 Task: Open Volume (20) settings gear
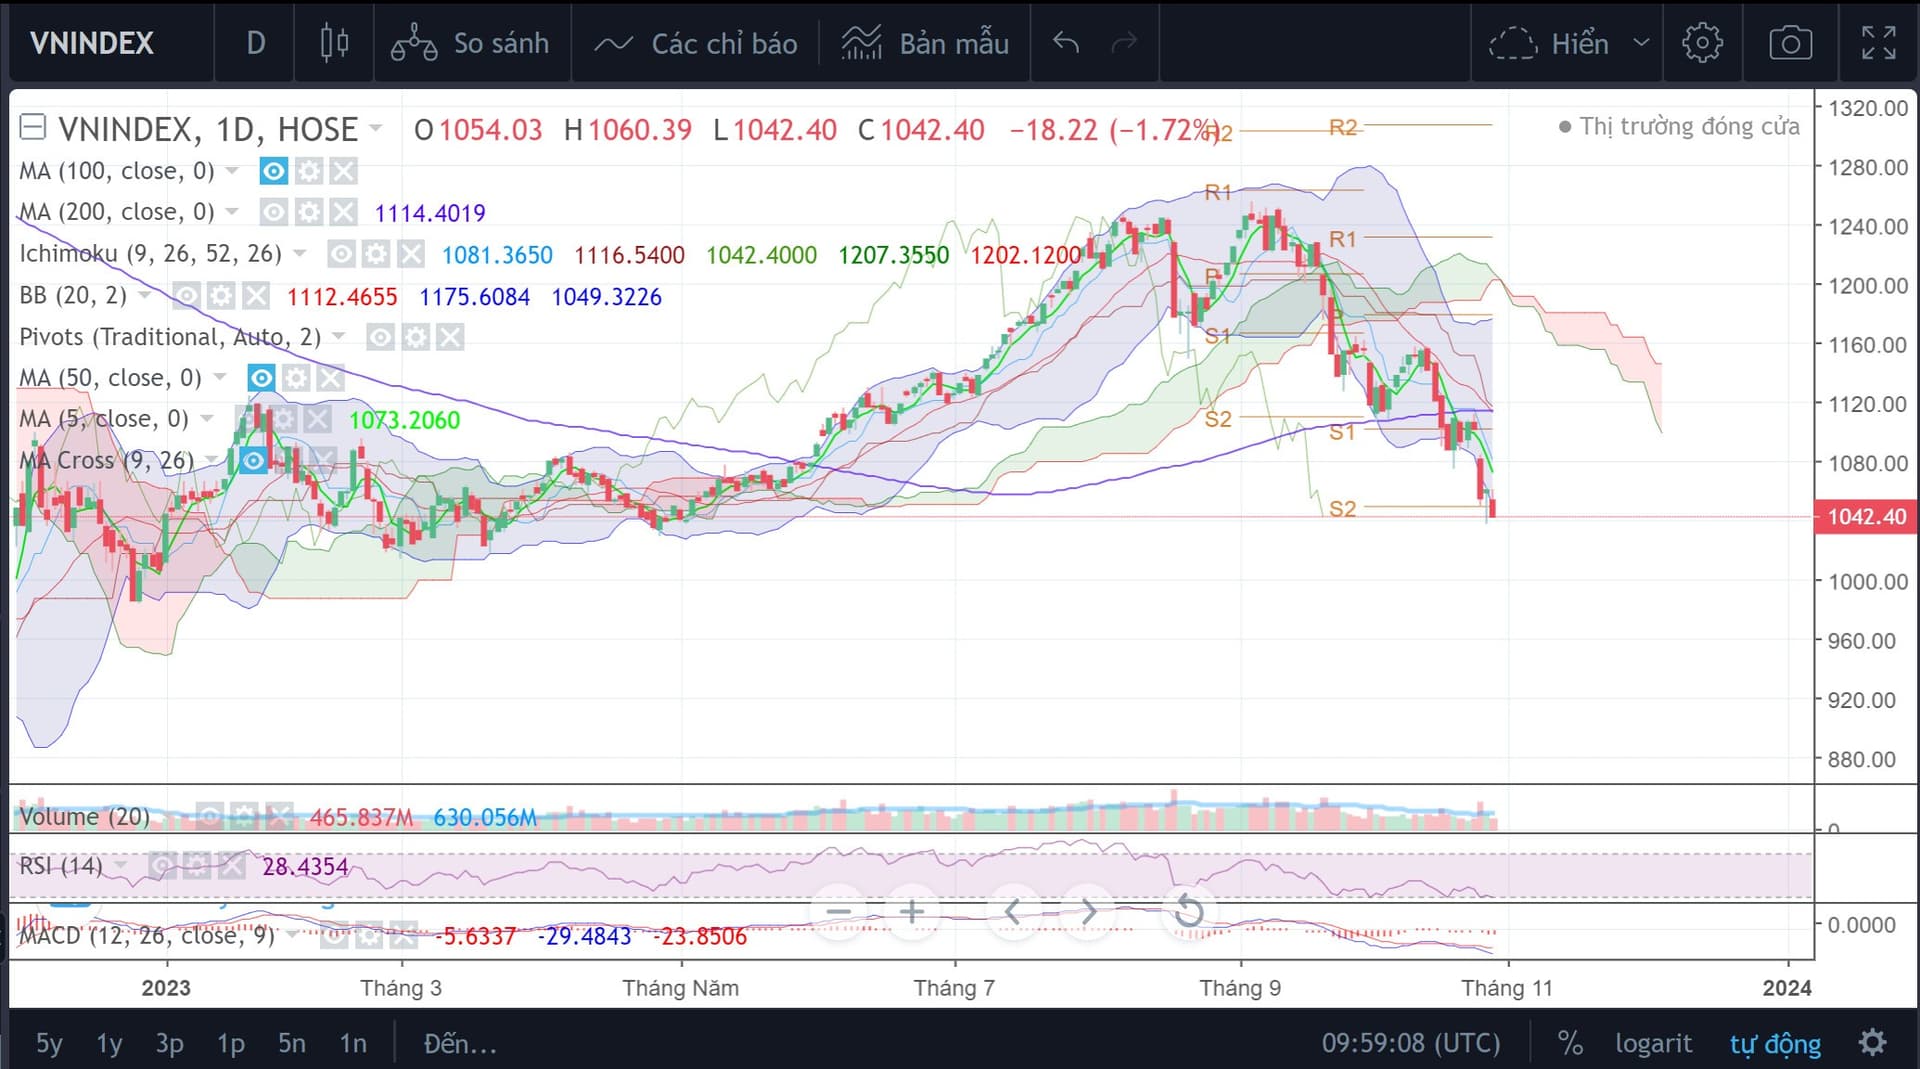tap(244, 817)
